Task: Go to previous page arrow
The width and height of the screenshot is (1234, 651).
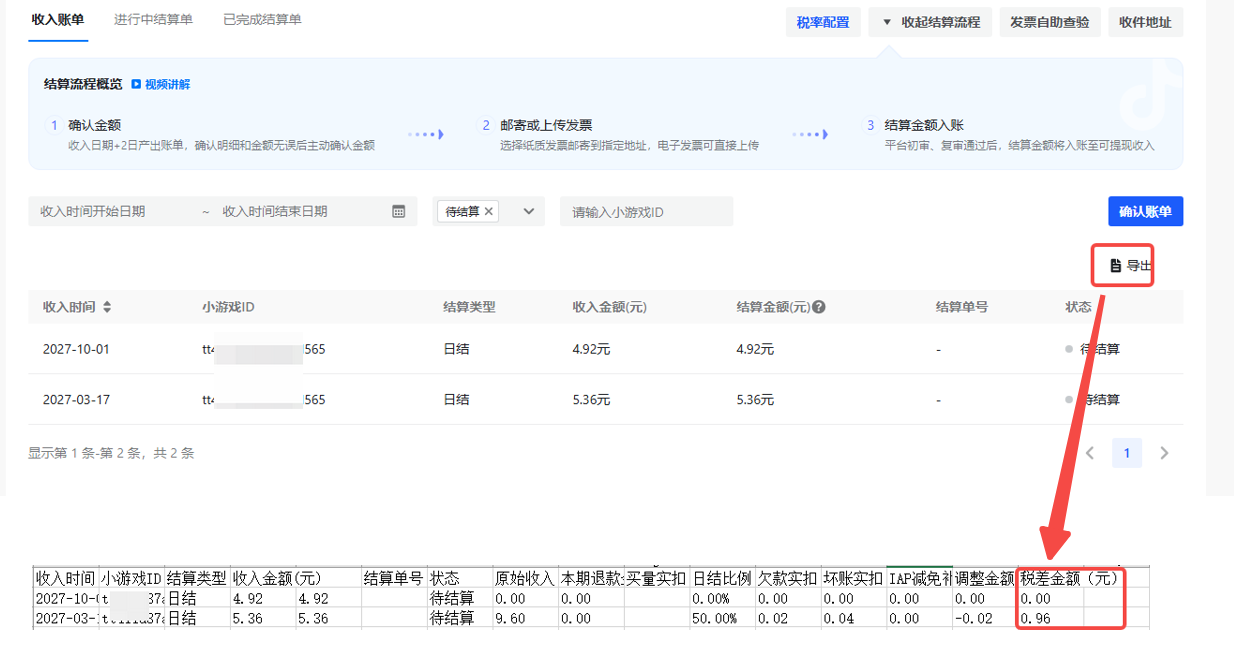Action: tap(1090, 453)
